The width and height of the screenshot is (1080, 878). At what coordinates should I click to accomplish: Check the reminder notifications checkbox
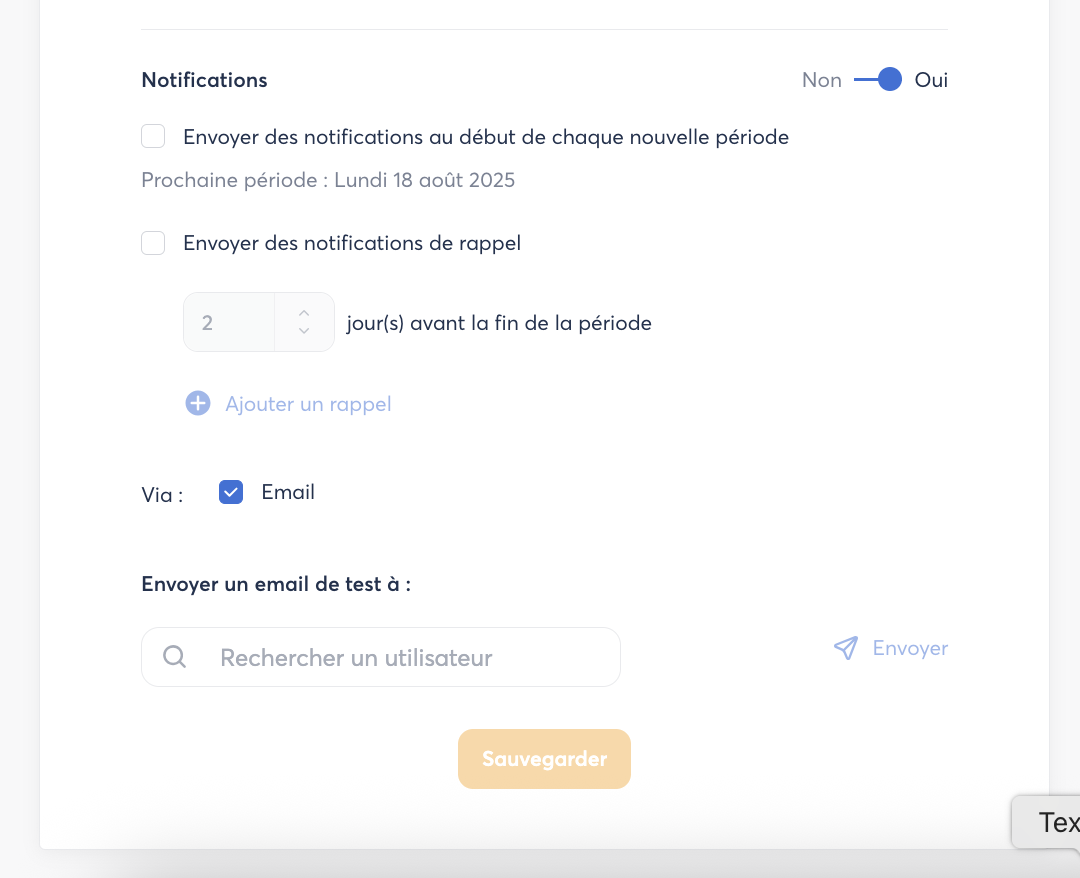tap(153, 243)
